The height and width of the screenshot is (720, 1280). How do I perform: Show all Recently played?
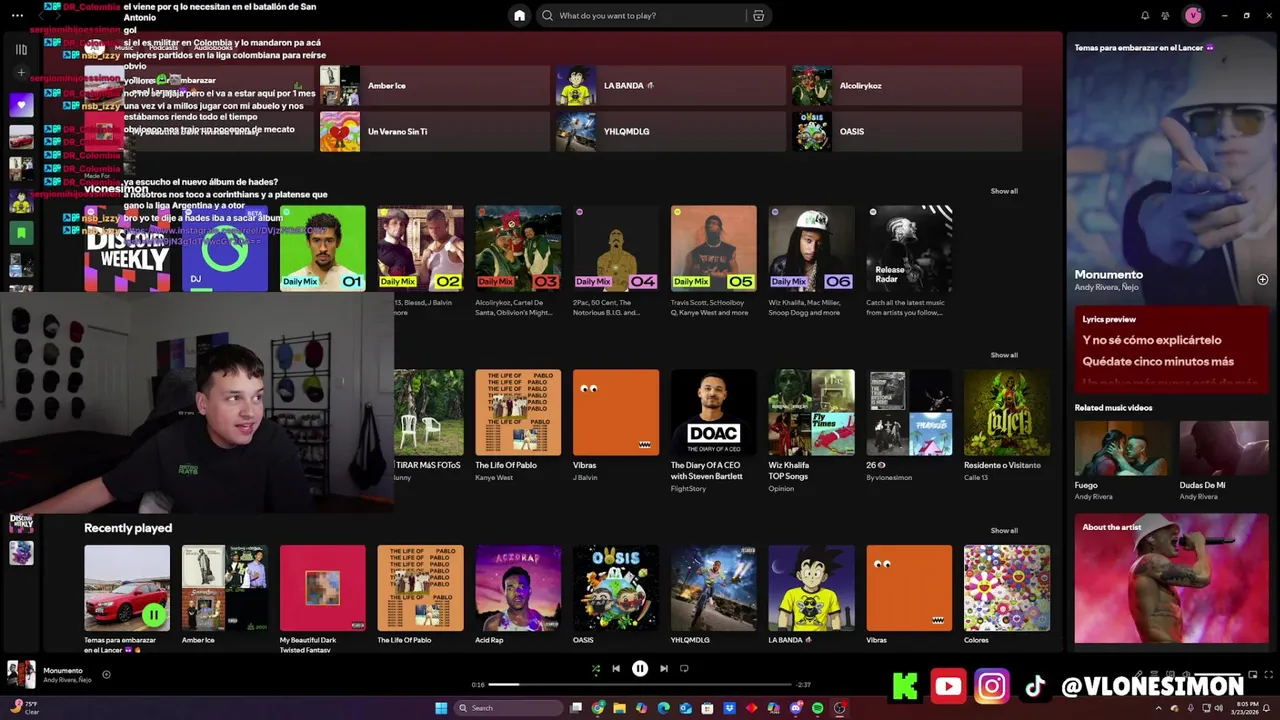point(1004,530)
